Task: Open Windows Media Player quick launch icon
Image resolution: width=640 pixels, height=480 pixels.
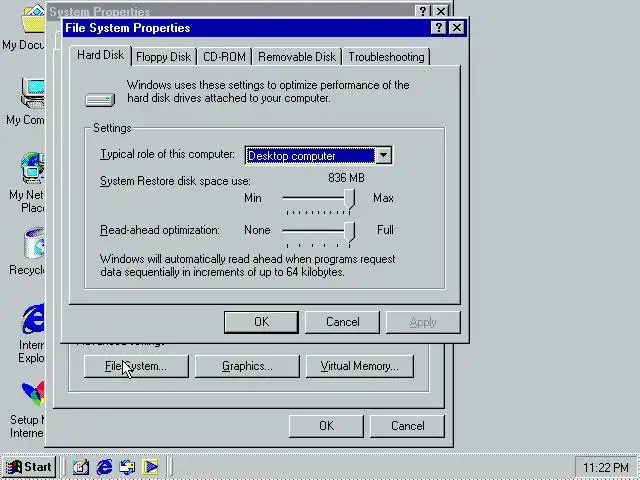Action: [151, 467]
